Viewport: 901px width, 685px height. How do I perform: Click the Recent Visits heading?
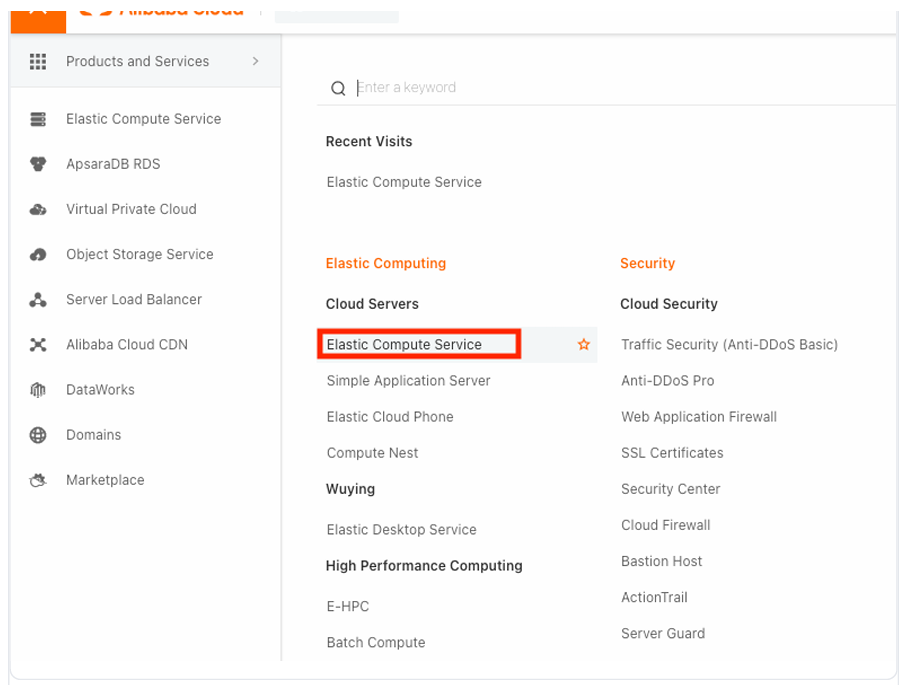tap(369, 141)
